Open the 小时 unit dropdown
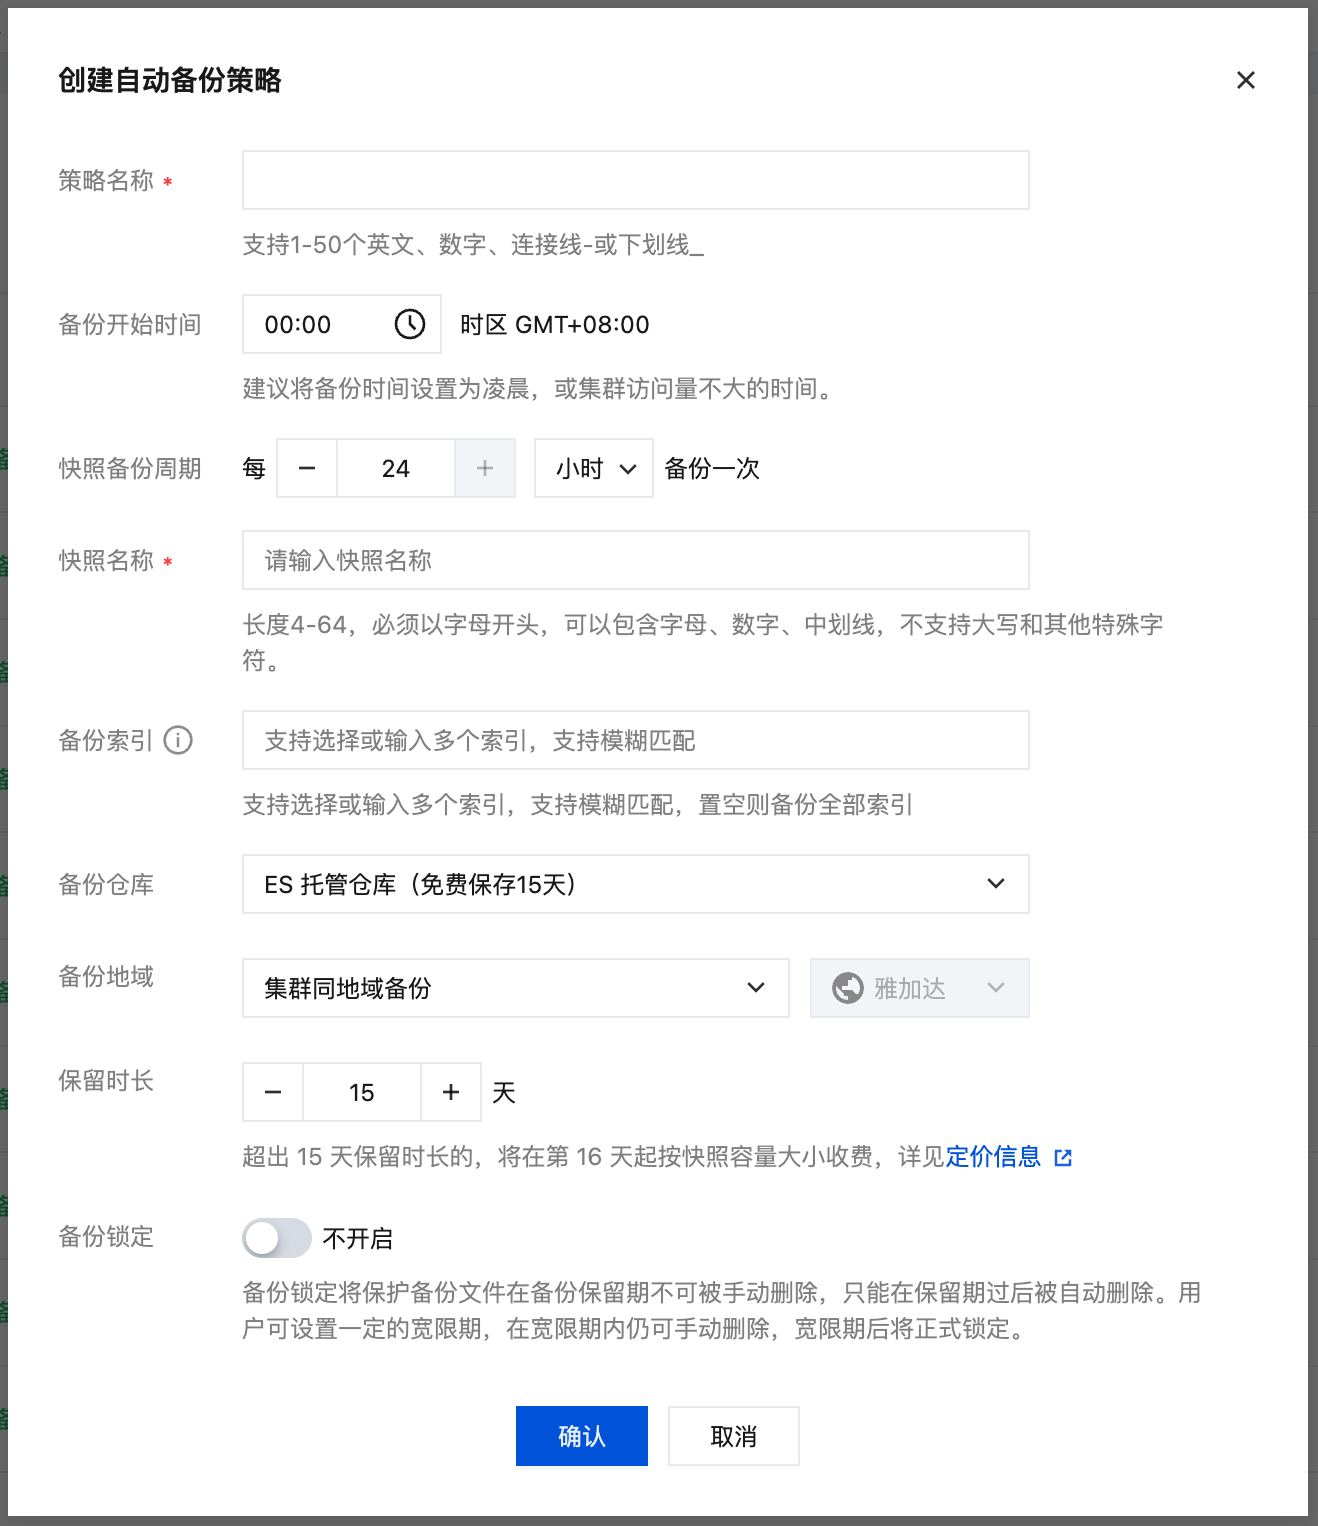 [594, 468]
